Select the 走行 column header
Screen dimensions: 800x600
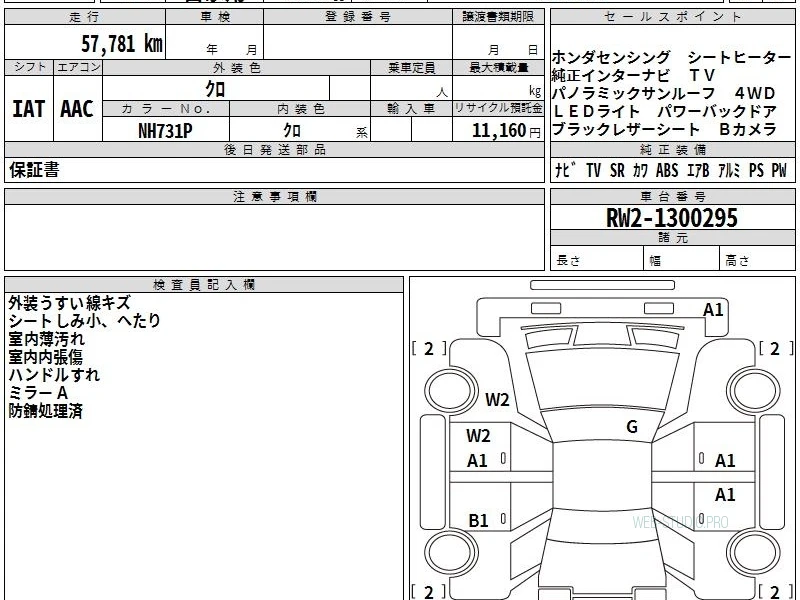click(x=85, y=17)
